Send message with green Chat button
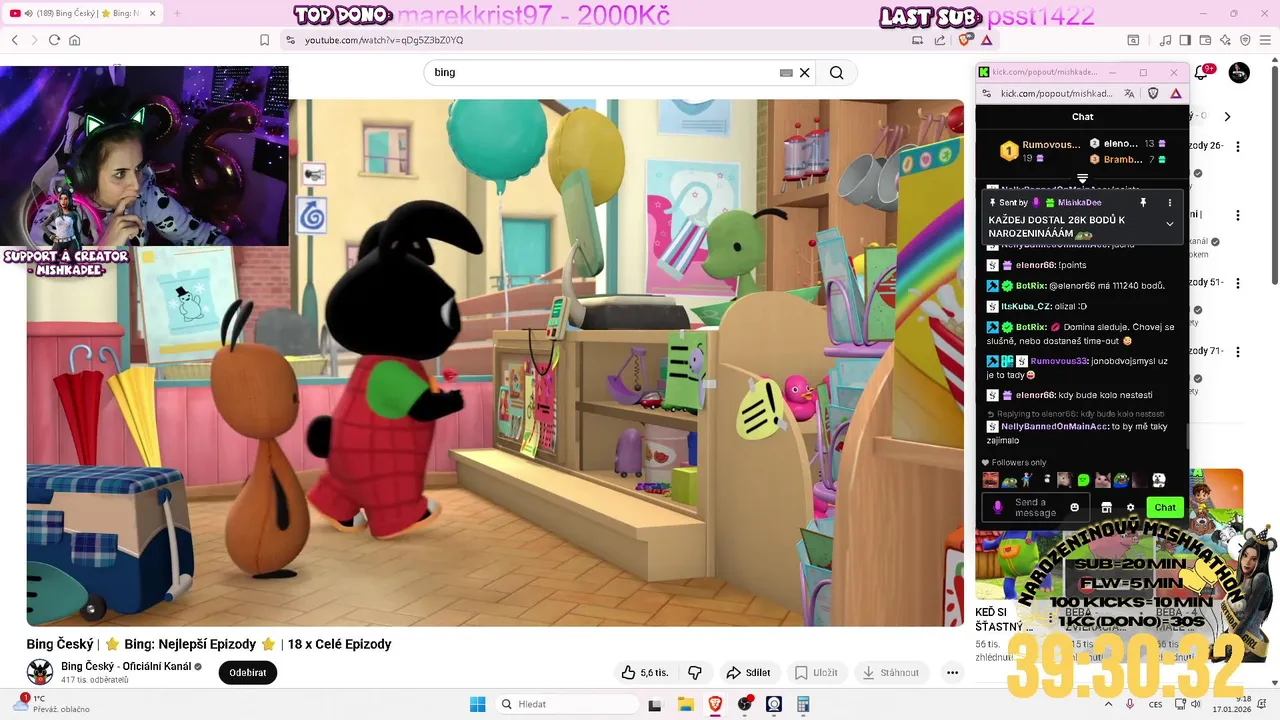Viewport: 1280px width, 720px height. tap(1165, 507)
